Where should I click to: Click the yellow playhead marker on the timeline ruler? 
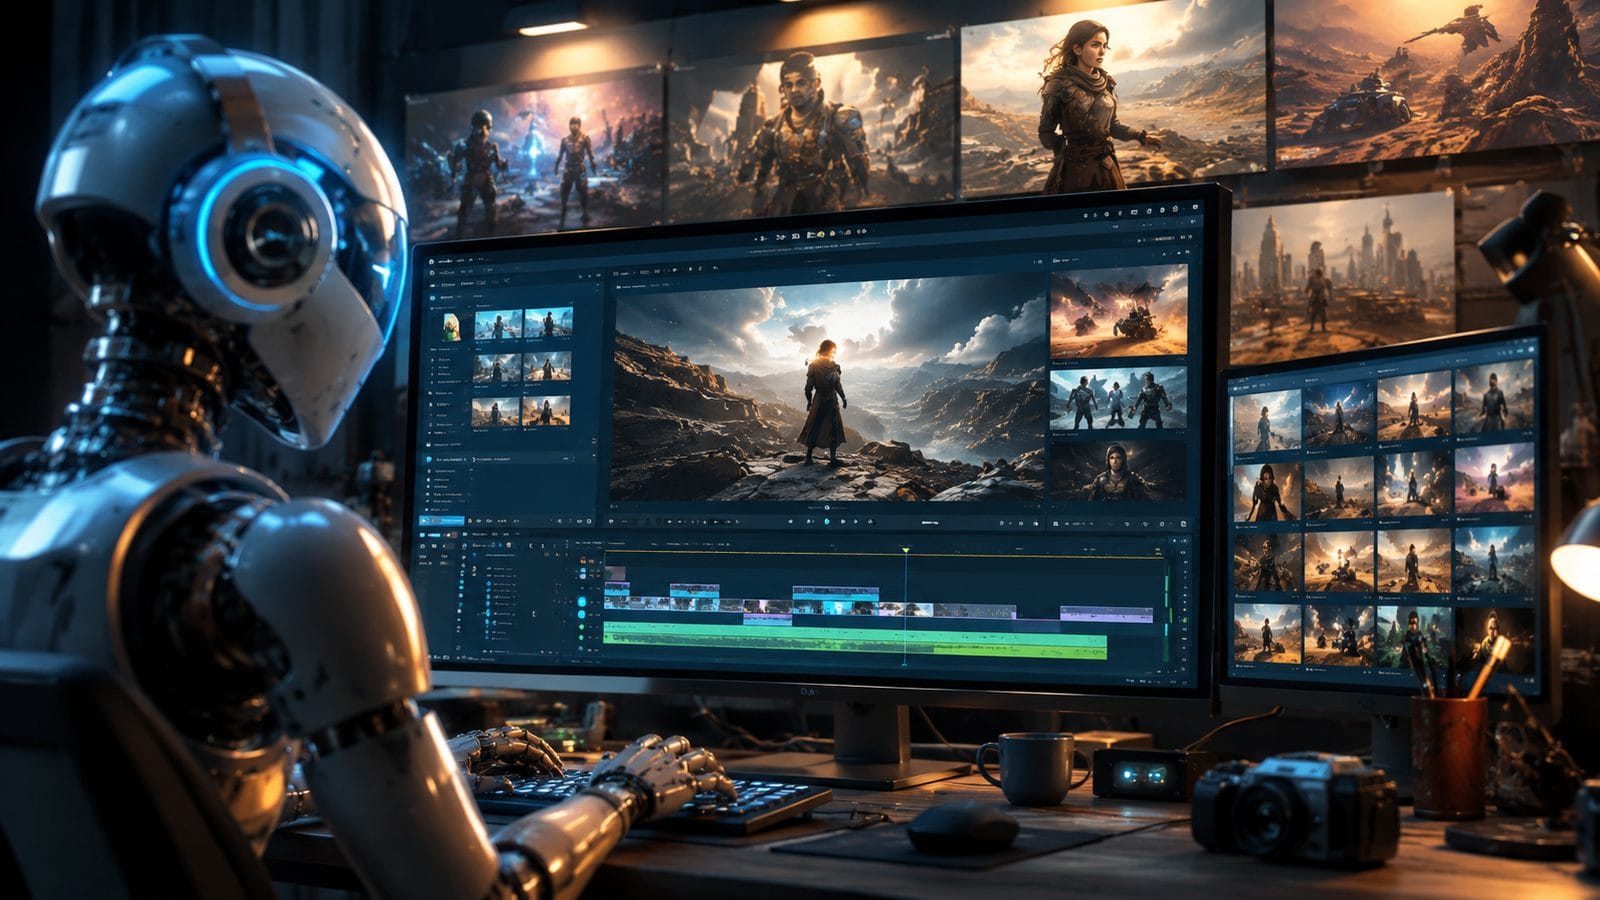(905, 550)
